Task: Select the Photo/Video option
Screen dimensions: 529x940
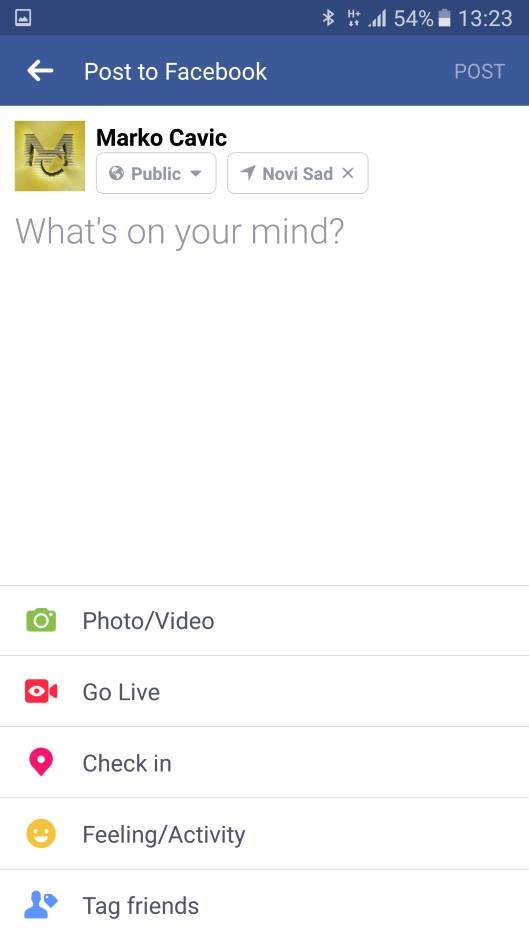Action: (264, 620)
